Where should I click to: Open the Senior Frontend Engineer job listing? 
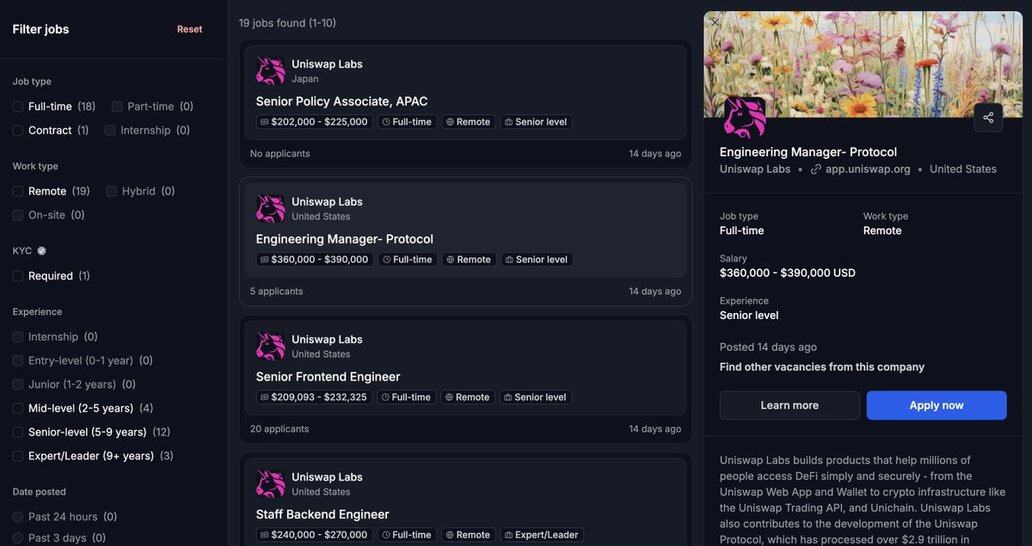[x=328, y=377]
